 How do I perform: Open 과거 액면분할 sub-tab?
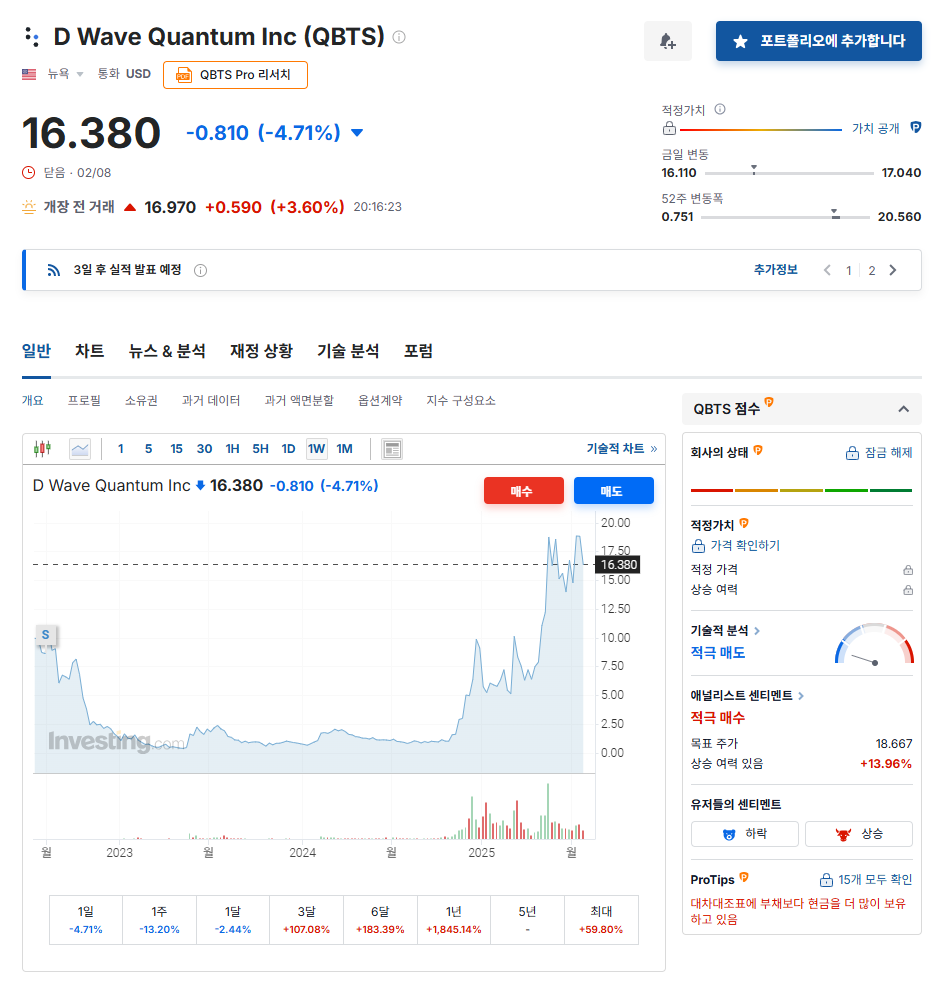[299, 401]
